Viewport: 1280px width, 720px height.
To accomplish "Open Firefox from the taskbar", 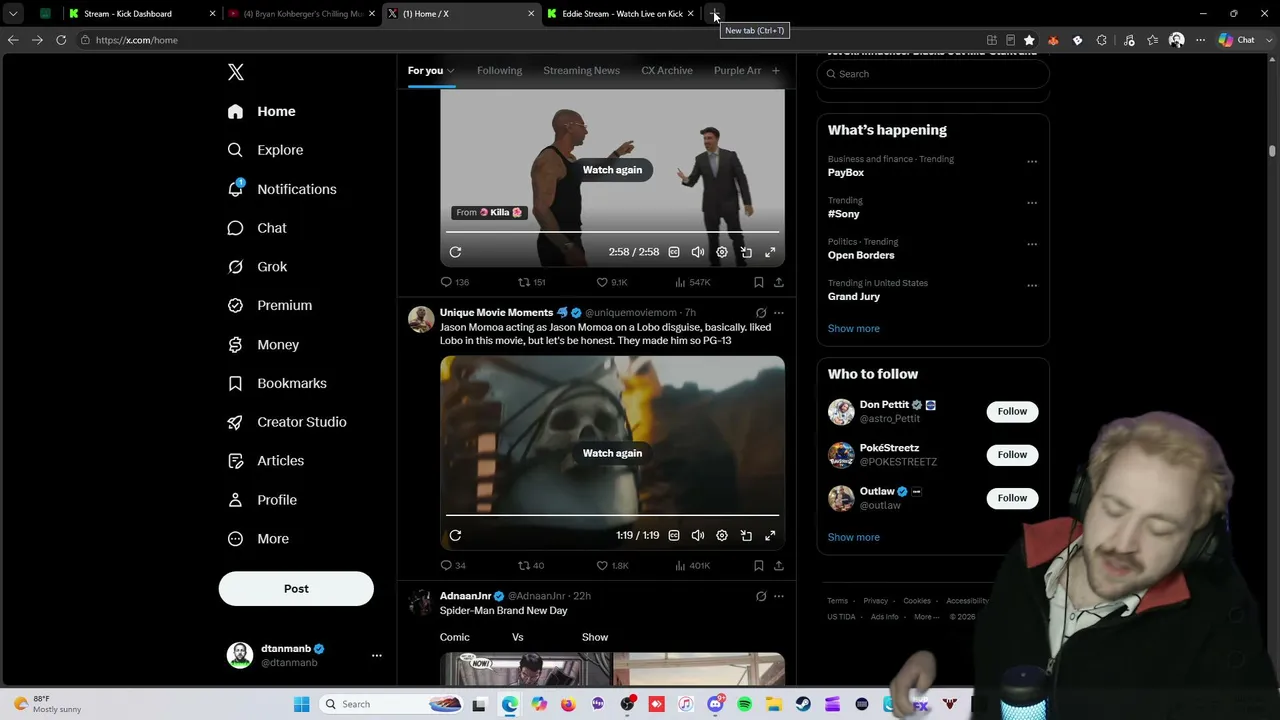I will click(x=568, y=704).
